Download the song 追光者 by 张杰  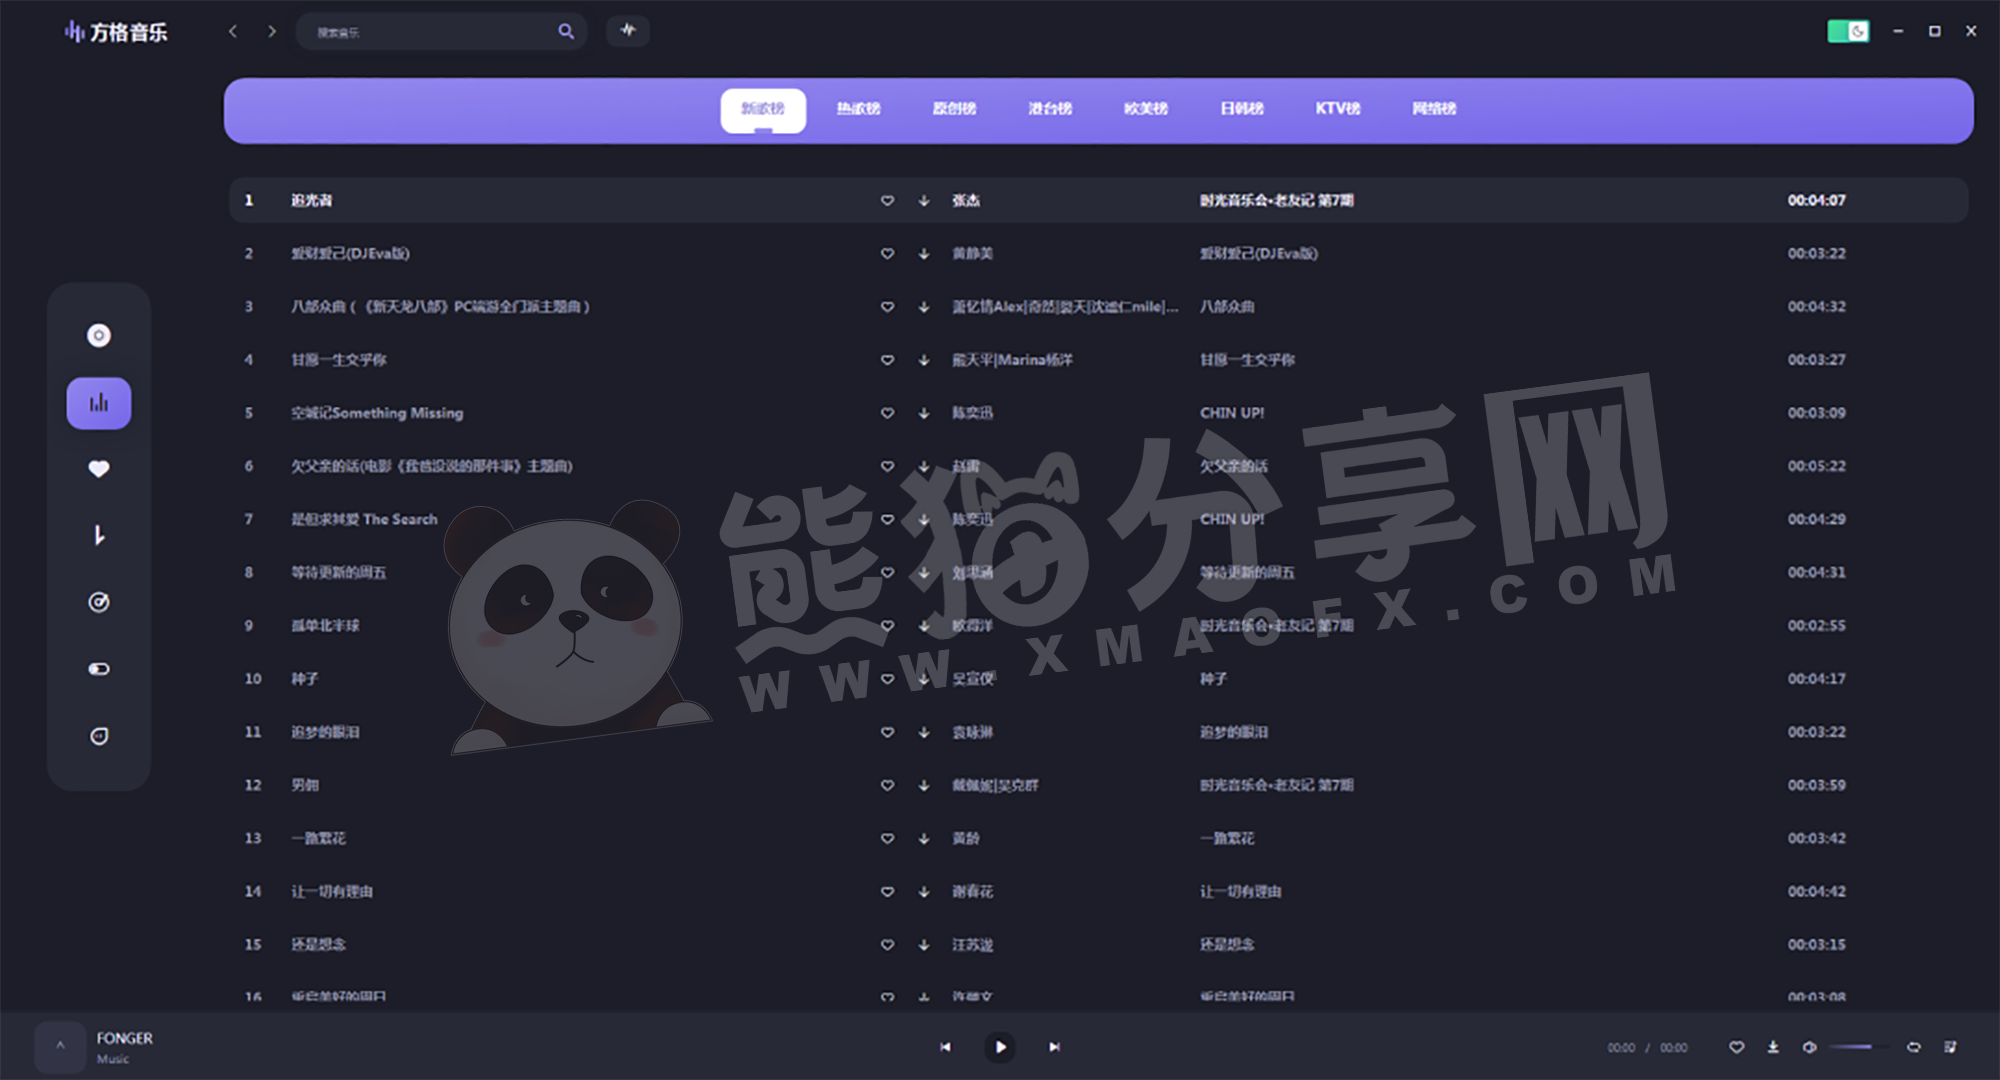pyautogui.click(x=922, y=201)
